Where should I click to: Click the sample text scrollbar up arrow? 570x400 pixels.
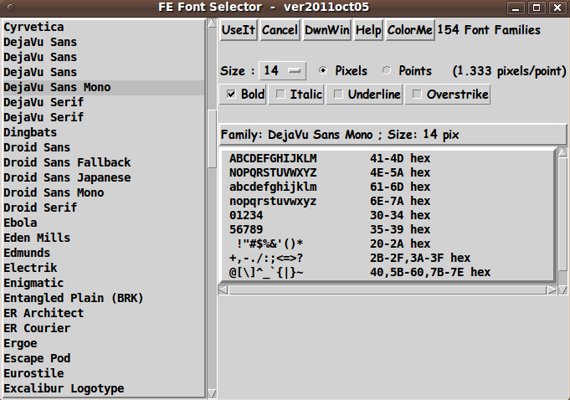pyautogui.click(x=562, y=152)
